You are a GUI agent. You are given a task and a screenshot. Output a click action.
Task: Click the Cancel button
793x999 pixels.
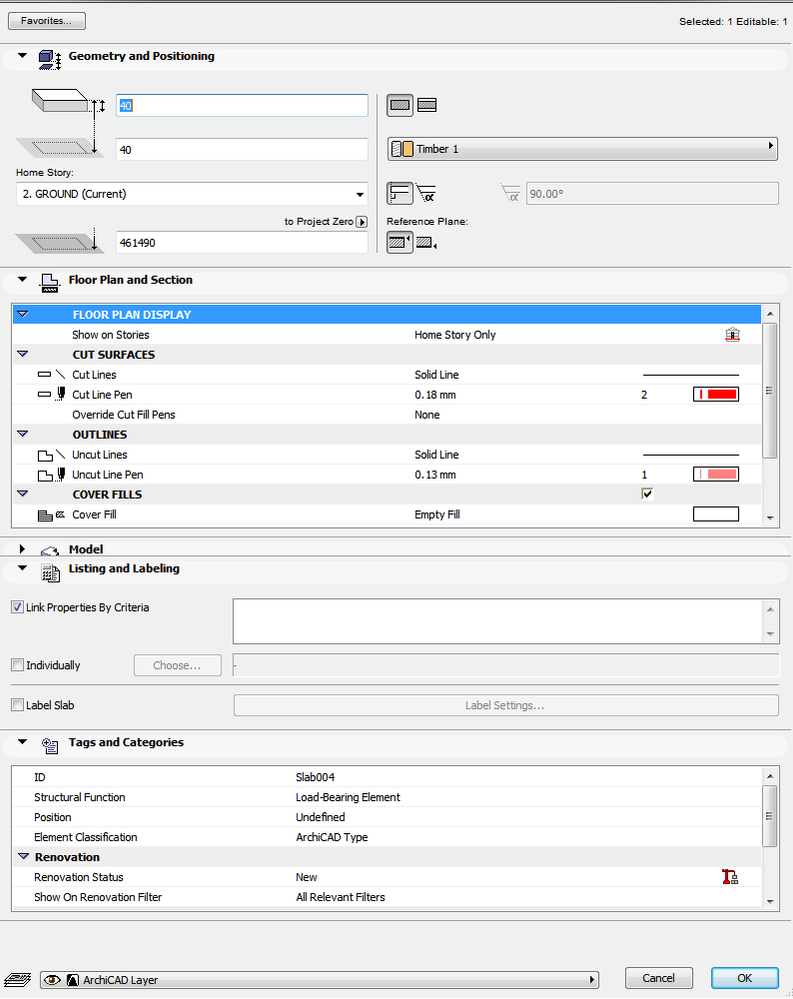(659, 978)
